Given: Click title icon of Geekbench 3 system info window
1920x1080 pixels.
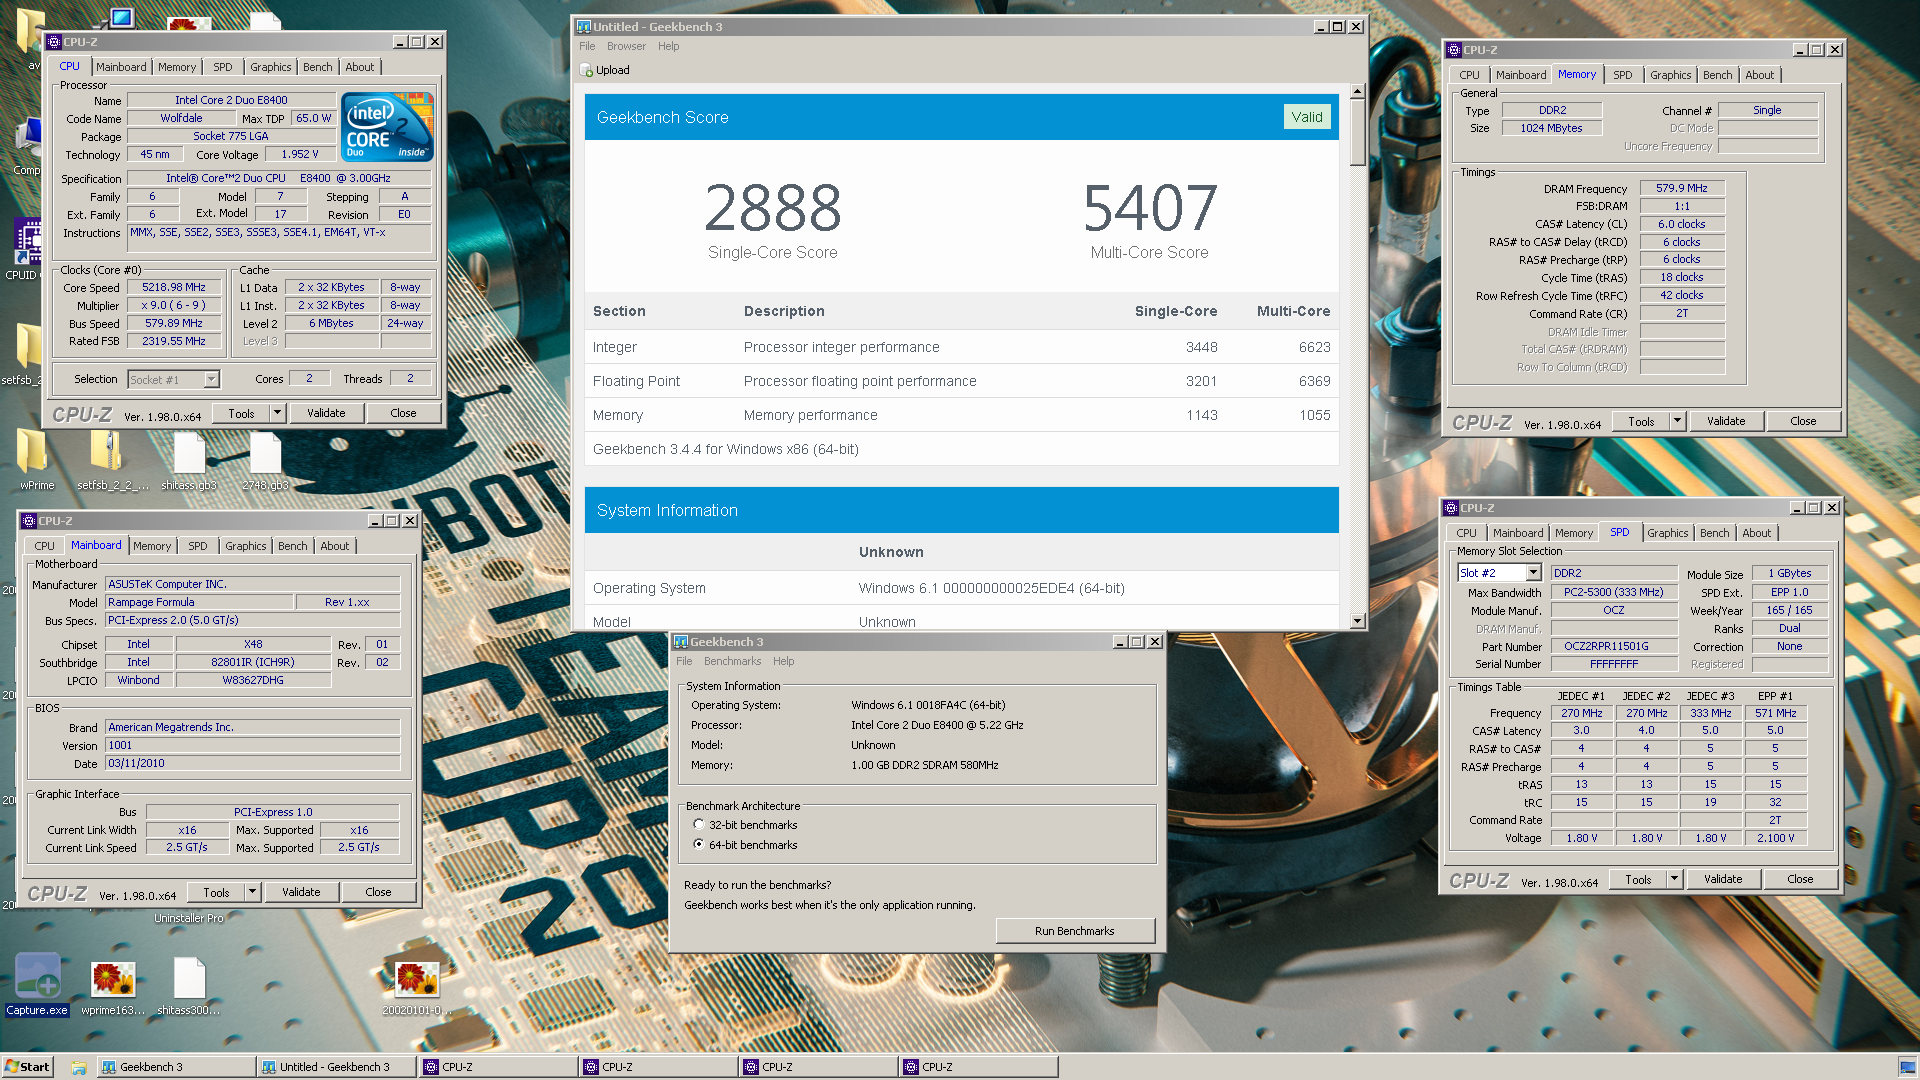Looking at the screenshot, I should 681,642.
